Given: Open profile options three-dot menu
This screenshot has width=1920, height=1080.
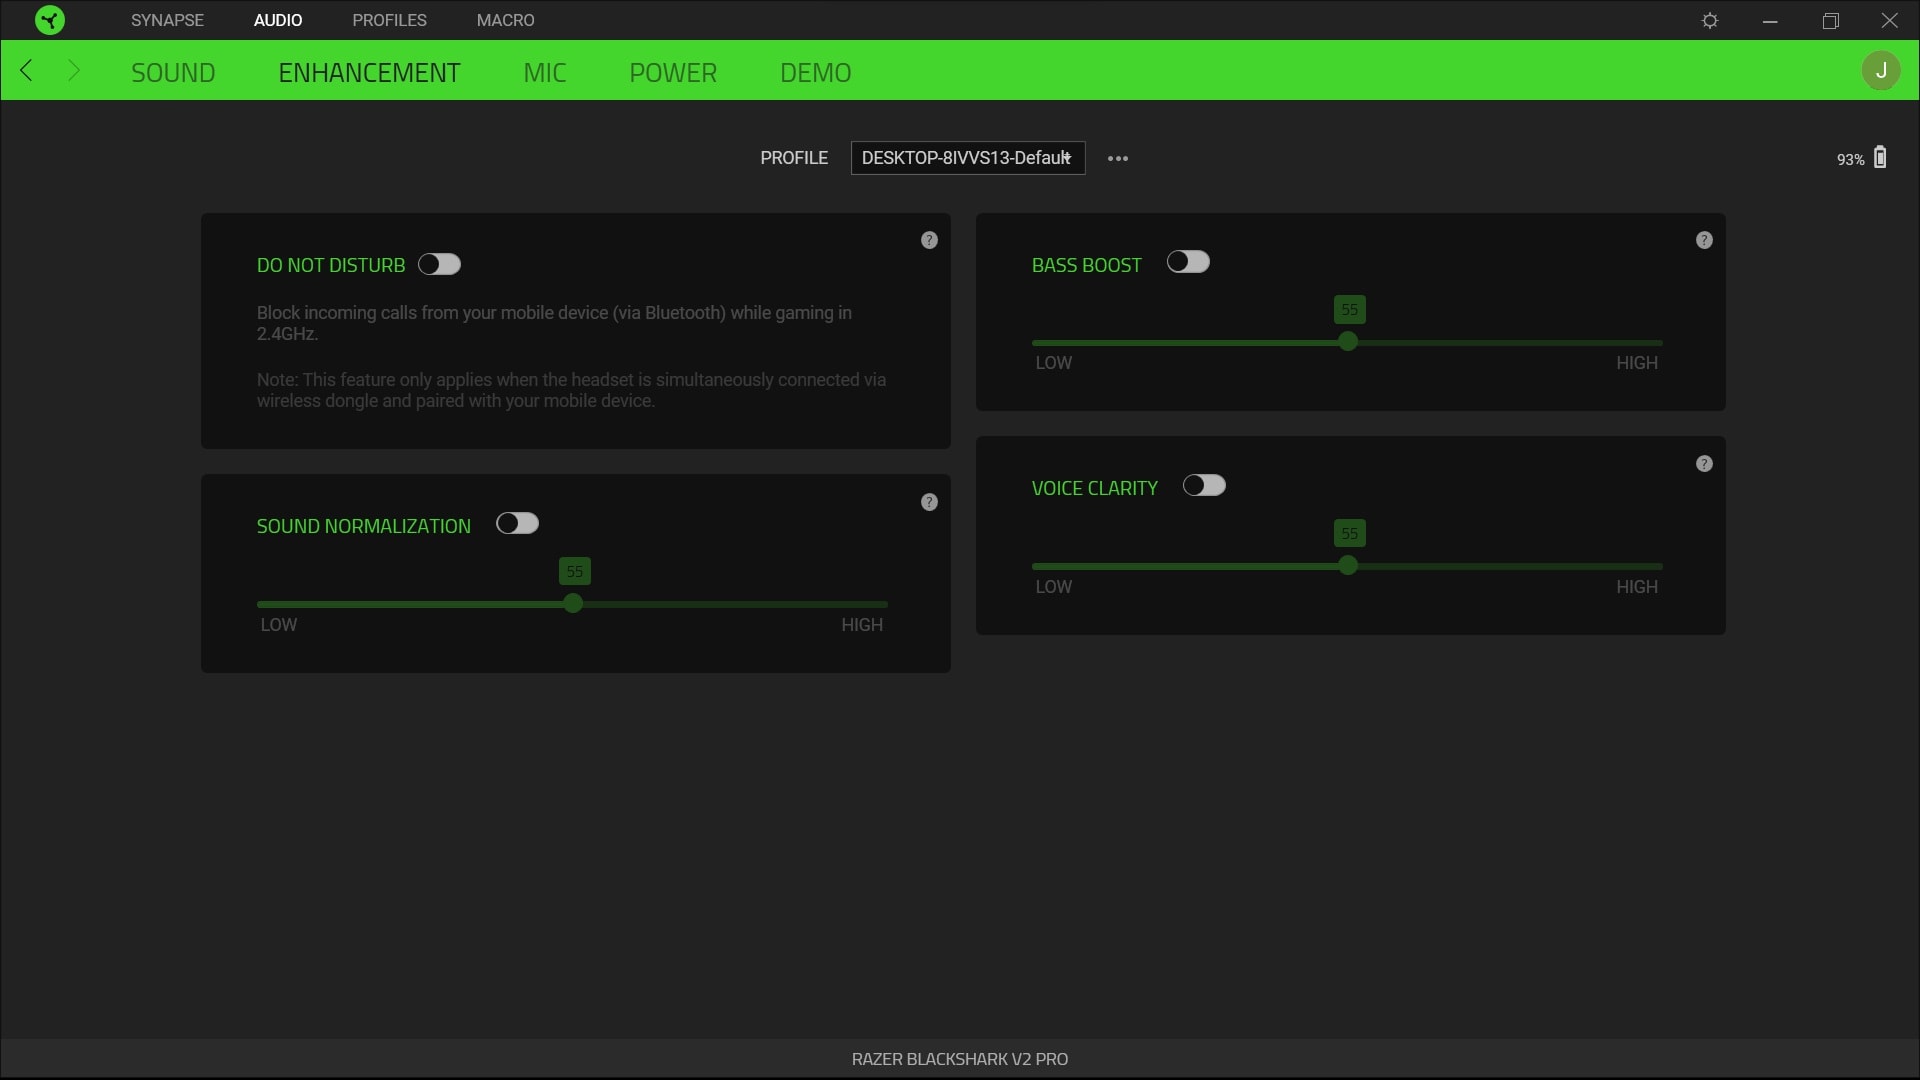Looking at the screenshot, I should [x=1118, y=158].
